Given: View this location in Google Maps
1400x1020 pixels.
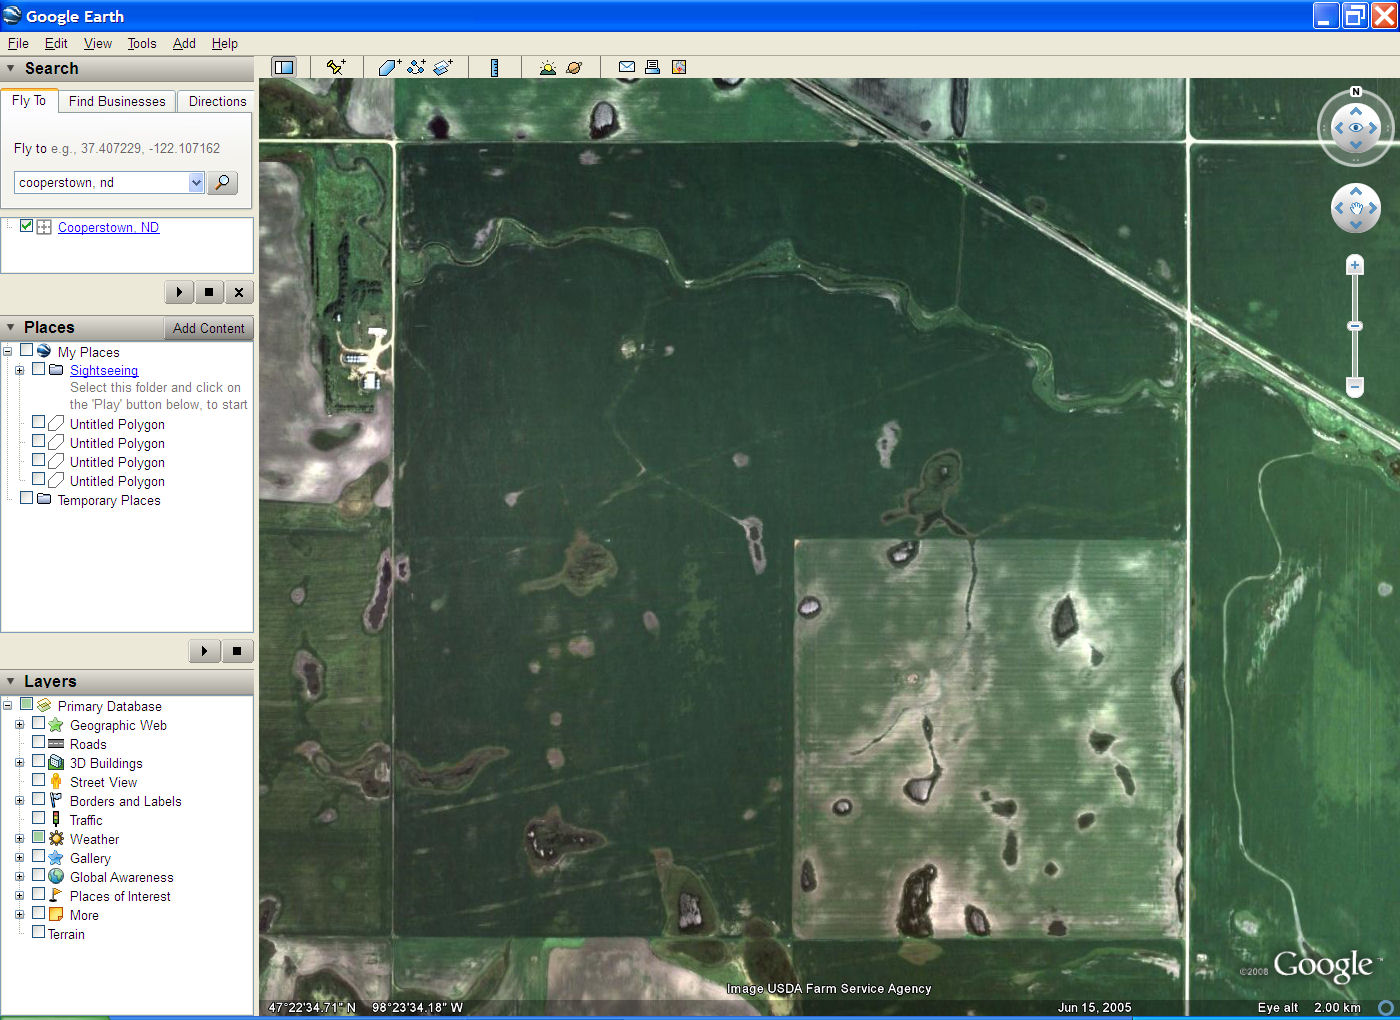Looking at the screenshot, I should [679, 67].
